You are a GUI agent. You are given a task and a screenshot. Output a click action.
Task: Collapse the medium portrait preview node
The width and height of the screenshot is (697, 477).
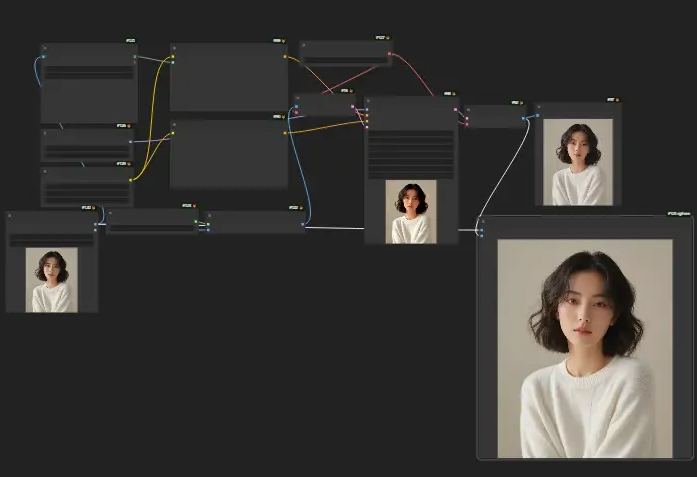(x=539, y=107)
